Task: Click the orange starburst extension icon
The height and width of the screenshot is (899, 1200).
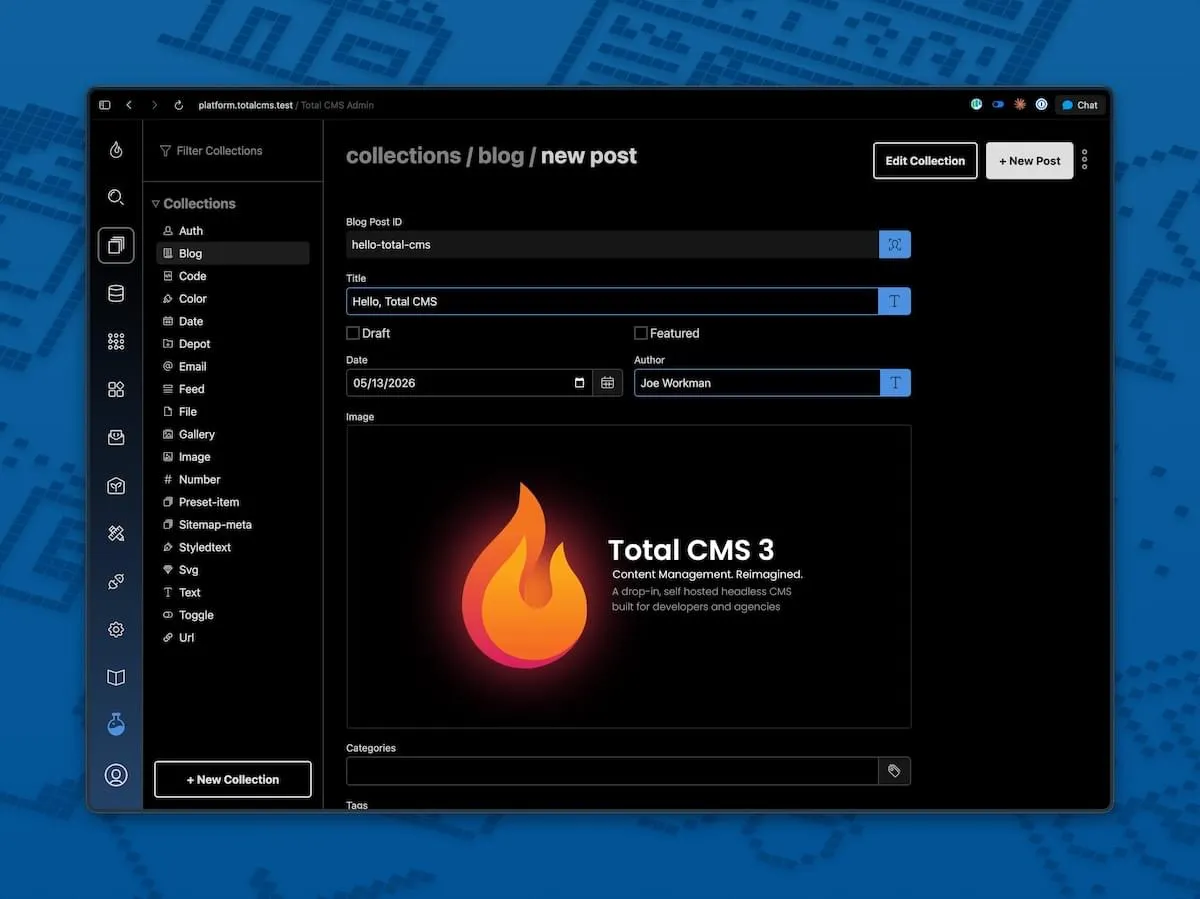Action: pos(1020,104)
